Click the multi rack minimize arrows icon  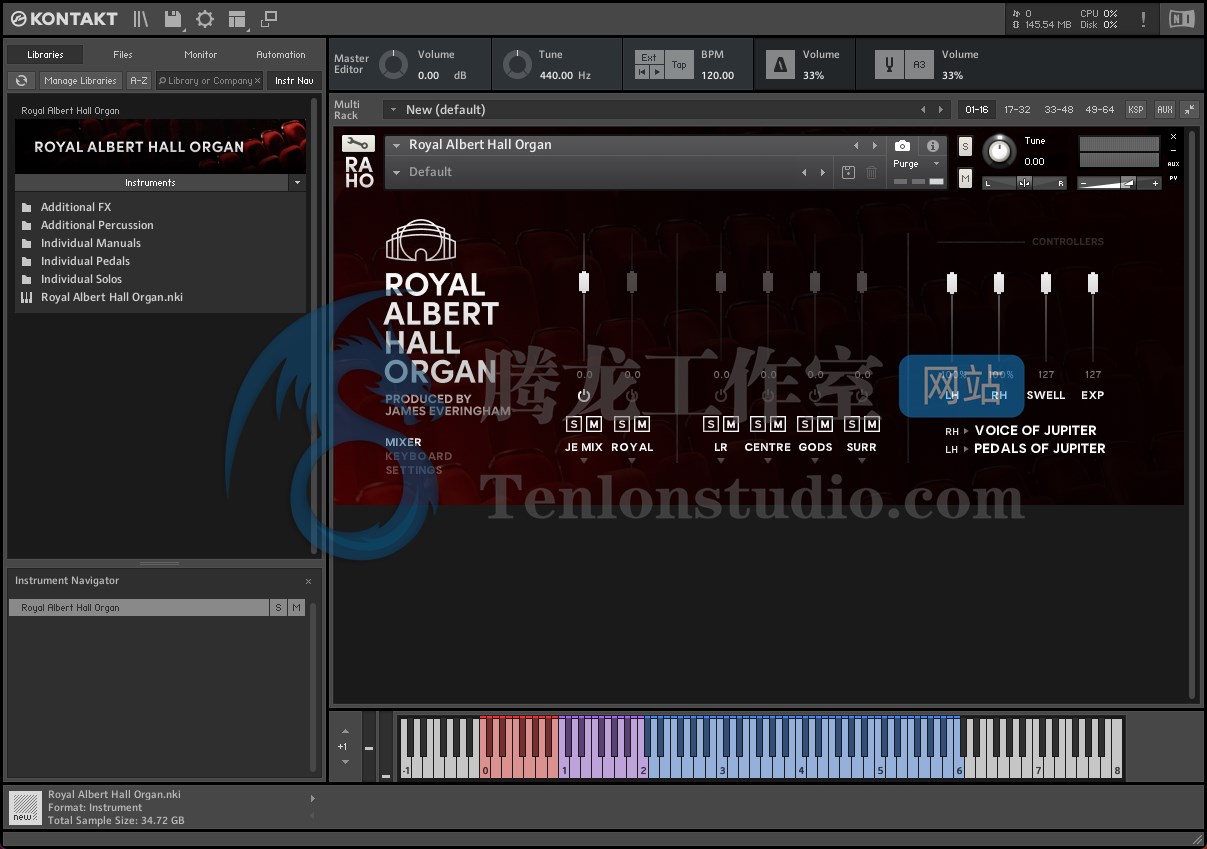(1189, 110)
